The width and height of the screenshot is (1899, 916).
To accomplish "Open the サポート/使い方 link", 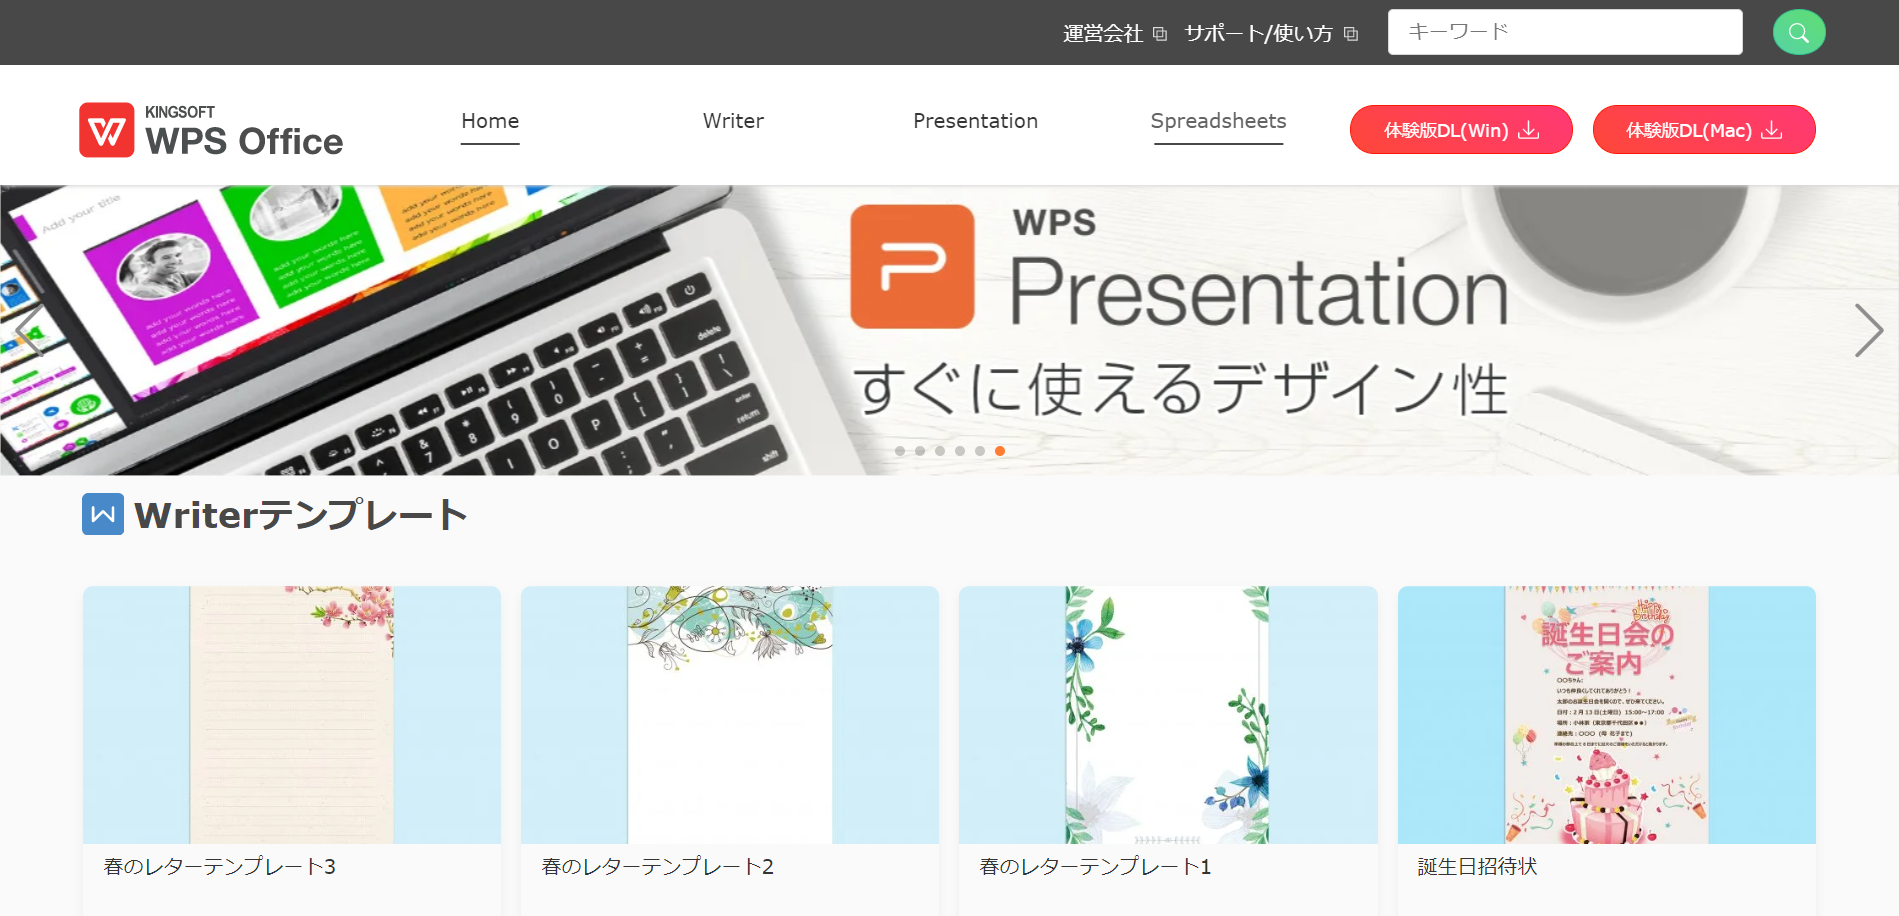I will pos(1258,34).
